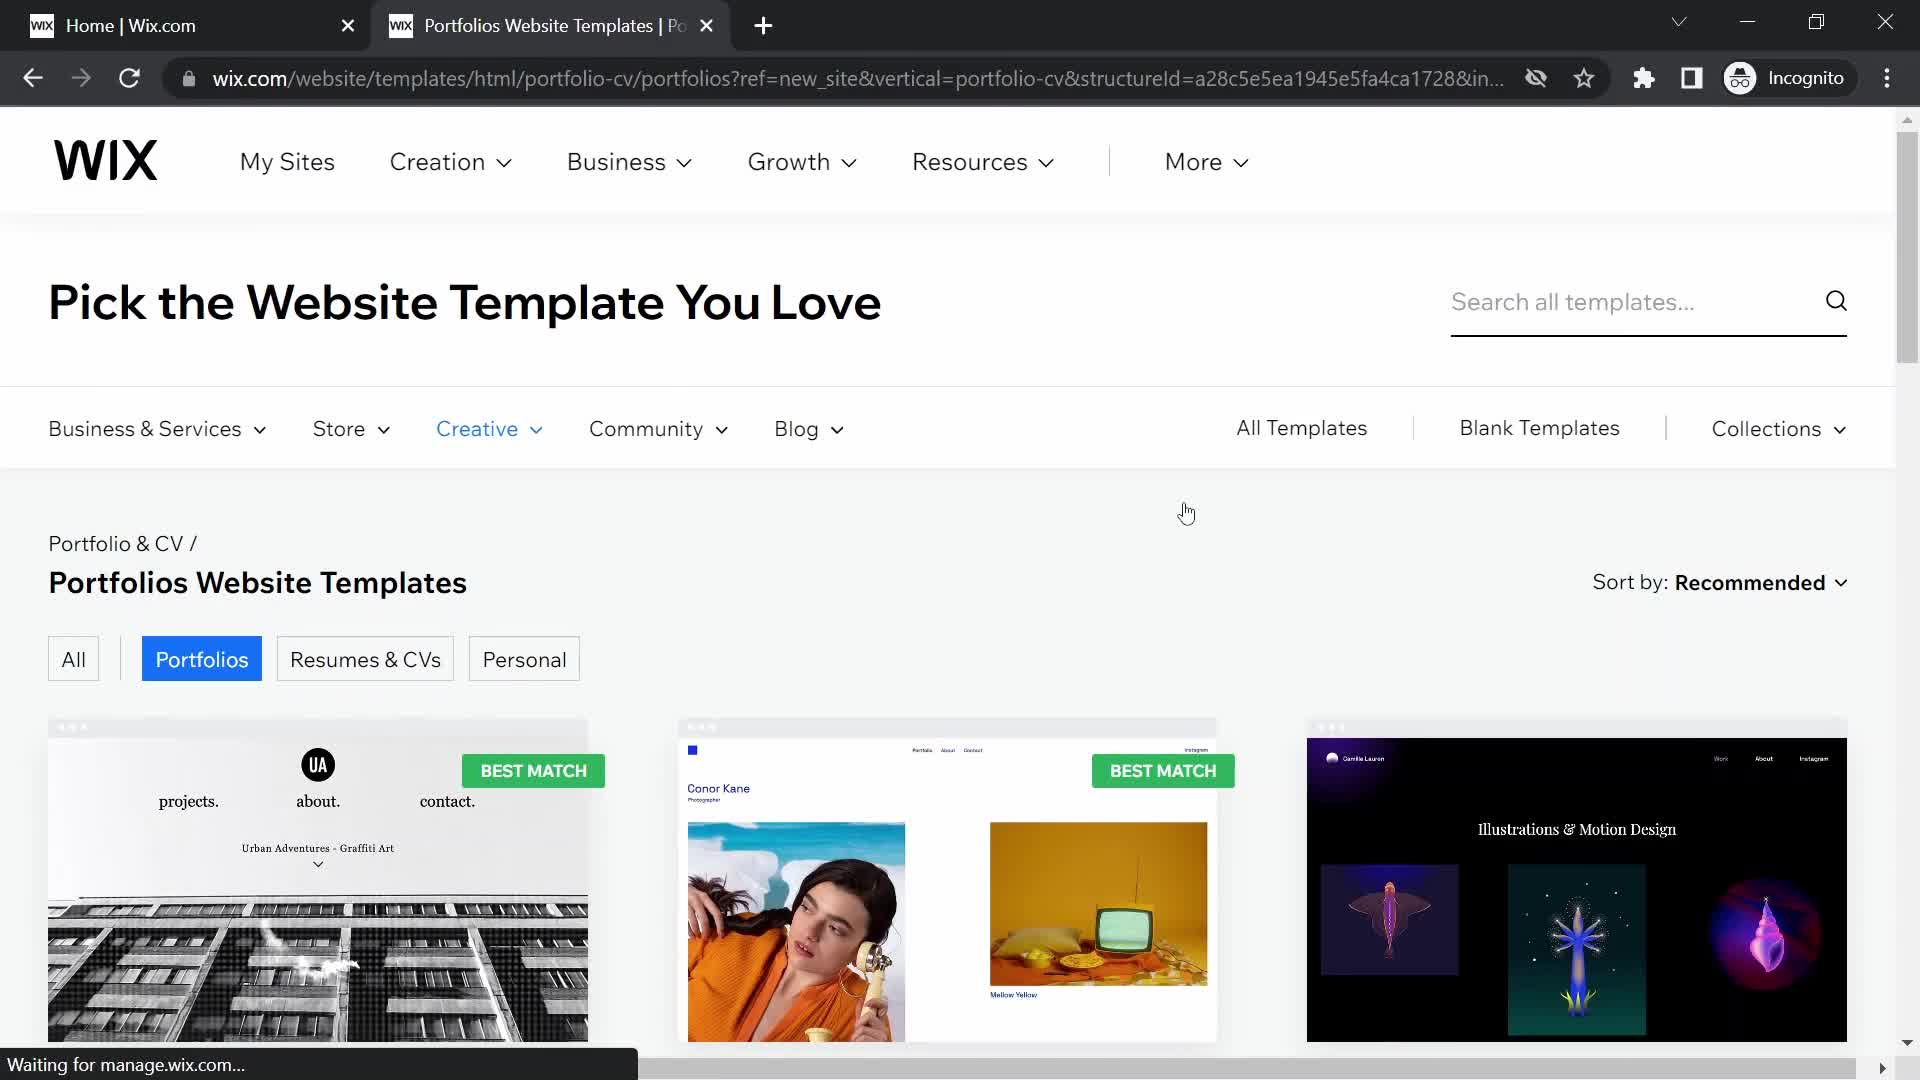This screenshot has height=1080, width=1920.
Task: Open the browser side panel icon
Action: (x=1692, y=78)
